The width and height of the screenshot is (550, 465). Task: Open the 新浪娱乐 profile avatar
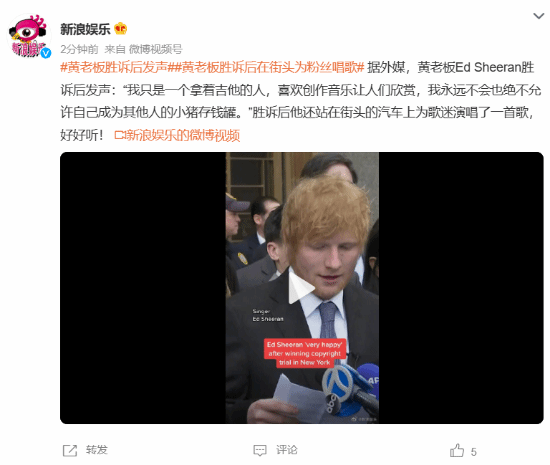pos(29,36)
